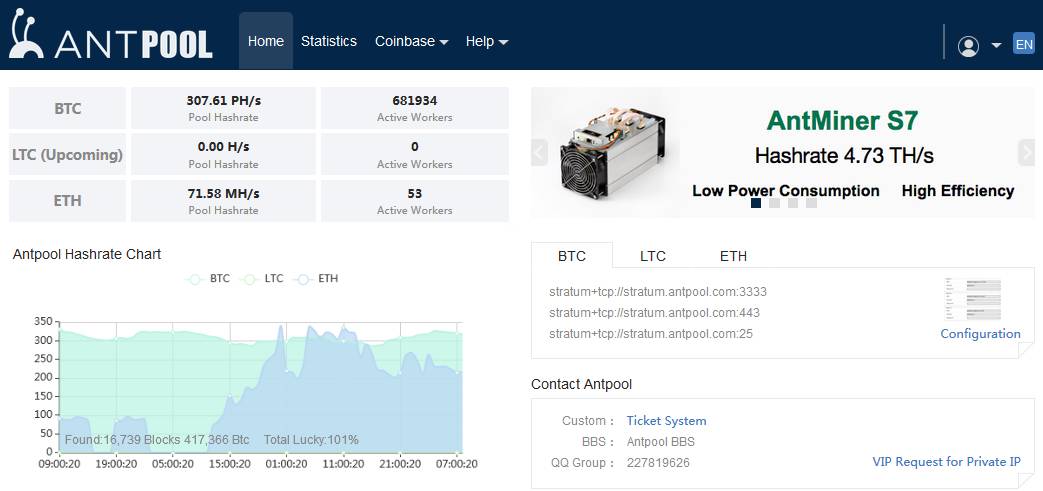Switch to the ETH stratum tab
This screenshot has width=1043, height=491.
pos(733,256)
